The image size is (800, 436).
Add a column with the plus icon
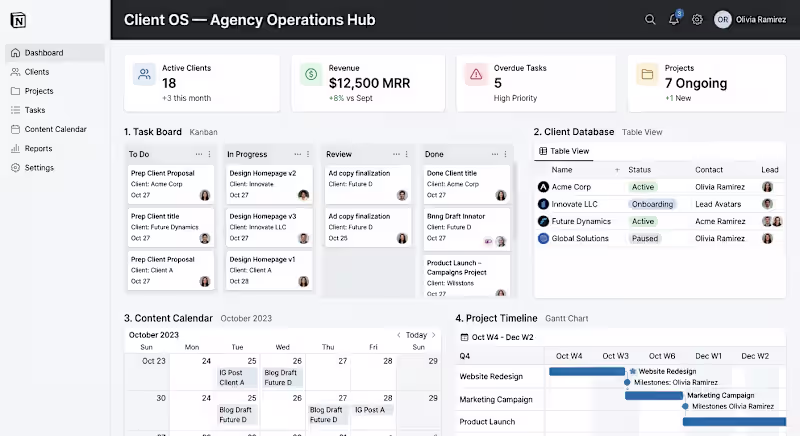click(x=617, y=170)
